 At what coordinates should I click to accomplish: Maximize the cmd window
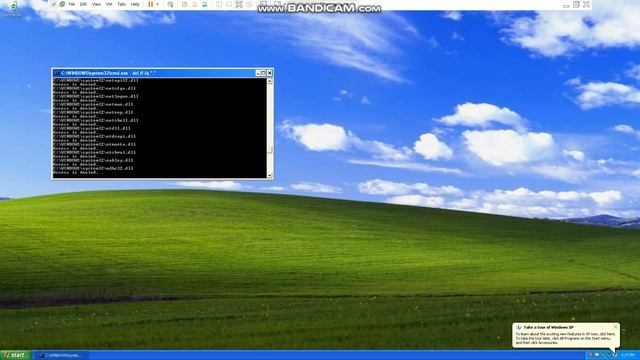(x=263, y=73)
